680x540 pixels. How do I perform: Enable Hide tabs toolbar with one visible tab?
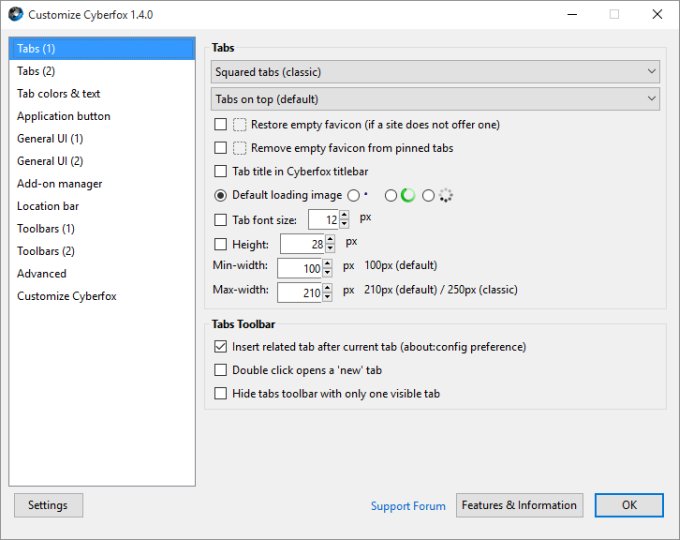click(x=221, y=394)
